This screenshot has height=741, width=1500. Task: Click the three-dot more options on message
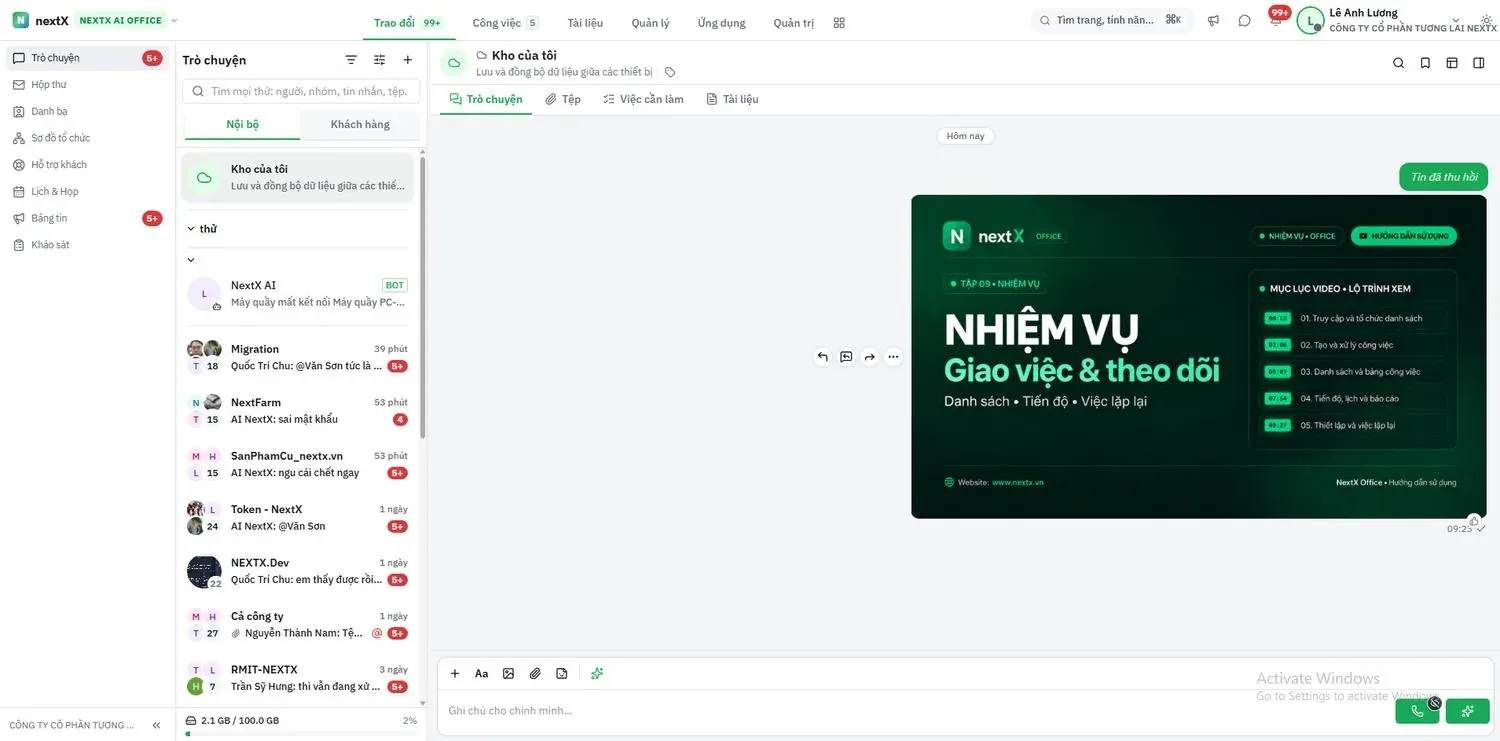[x=893, y=357]
